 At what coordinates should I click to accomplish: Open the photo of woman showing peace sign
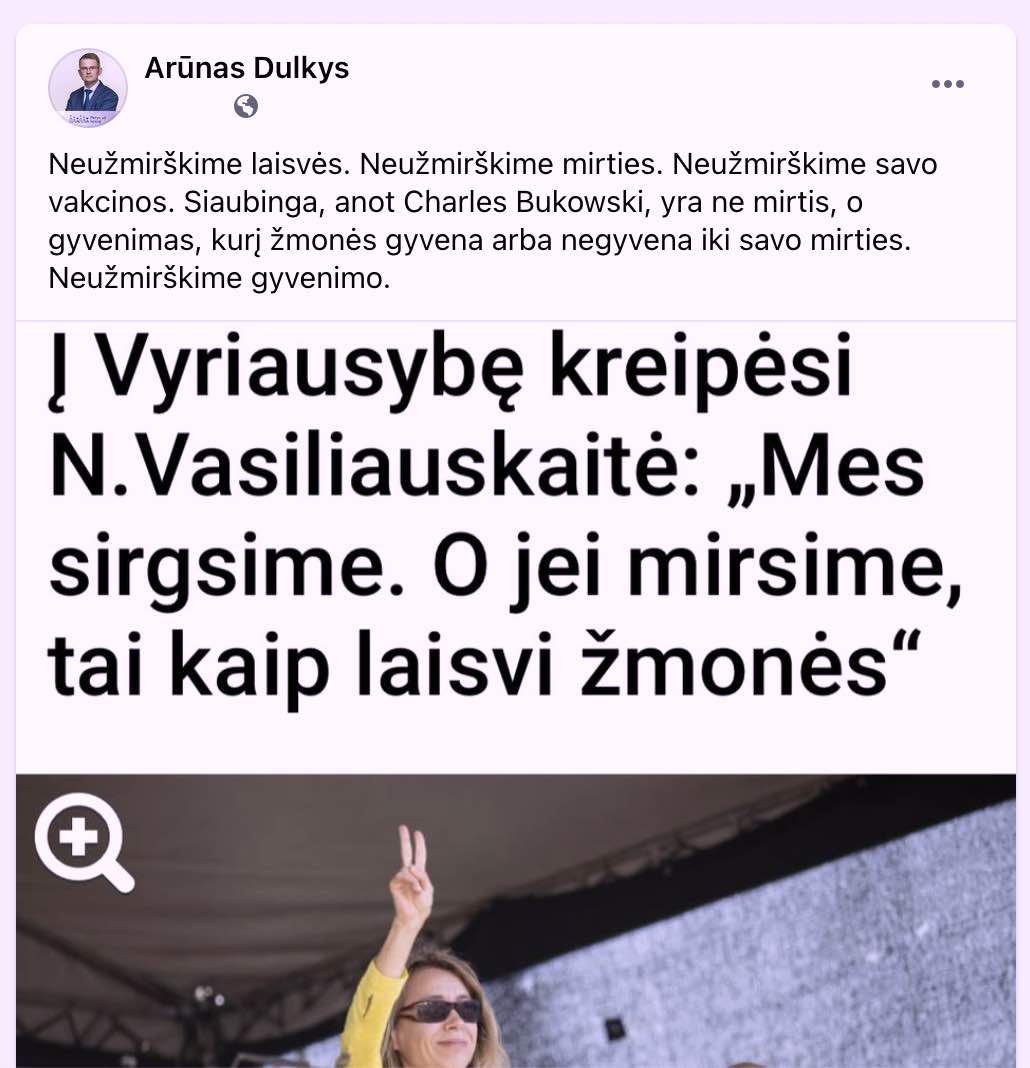(516, 921)
